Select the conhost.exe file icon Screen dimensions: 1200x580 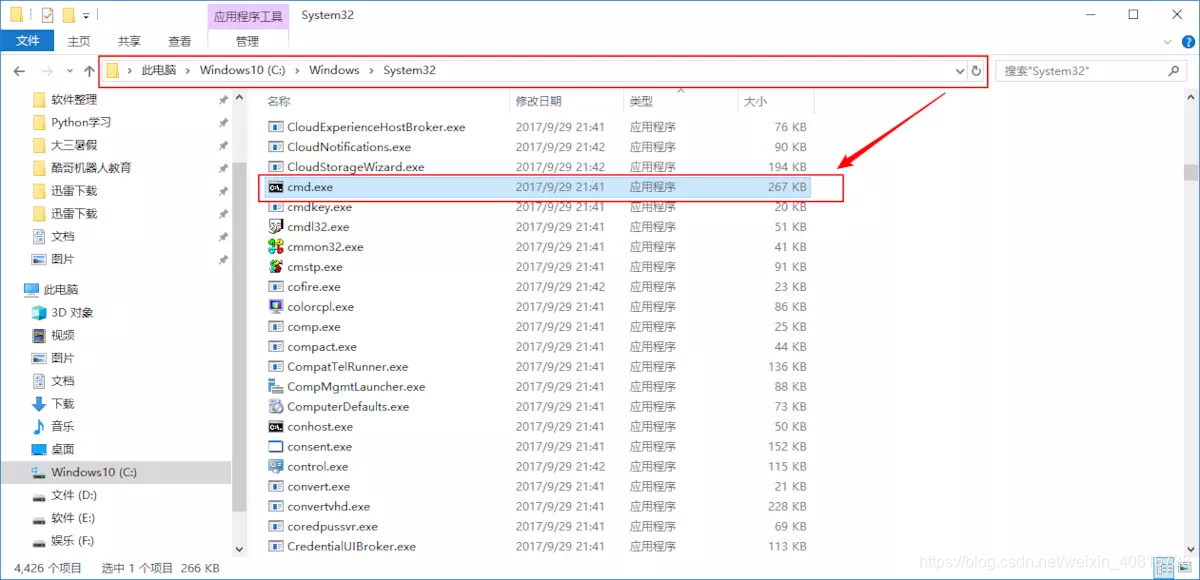click(276, 427)
